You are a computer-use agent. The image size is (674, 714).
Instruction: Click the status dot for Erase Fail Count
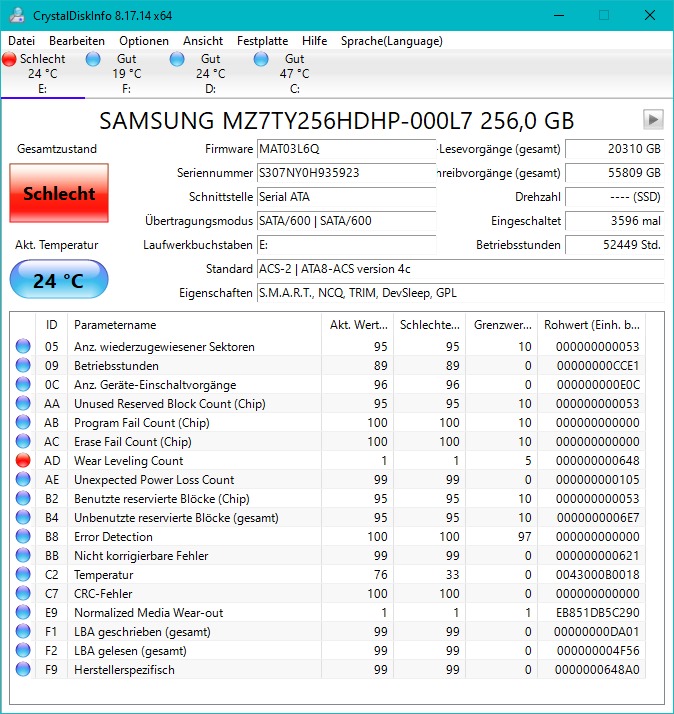pyautogui.click(x=23, y=441)
